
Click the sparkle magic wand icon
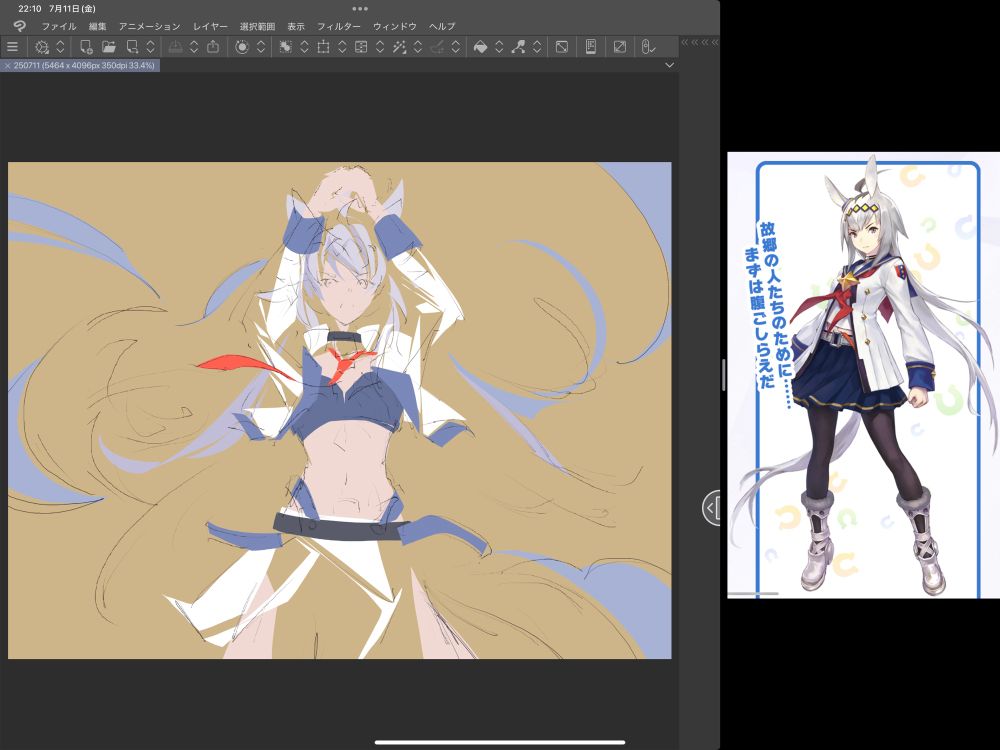pos(399,47)
